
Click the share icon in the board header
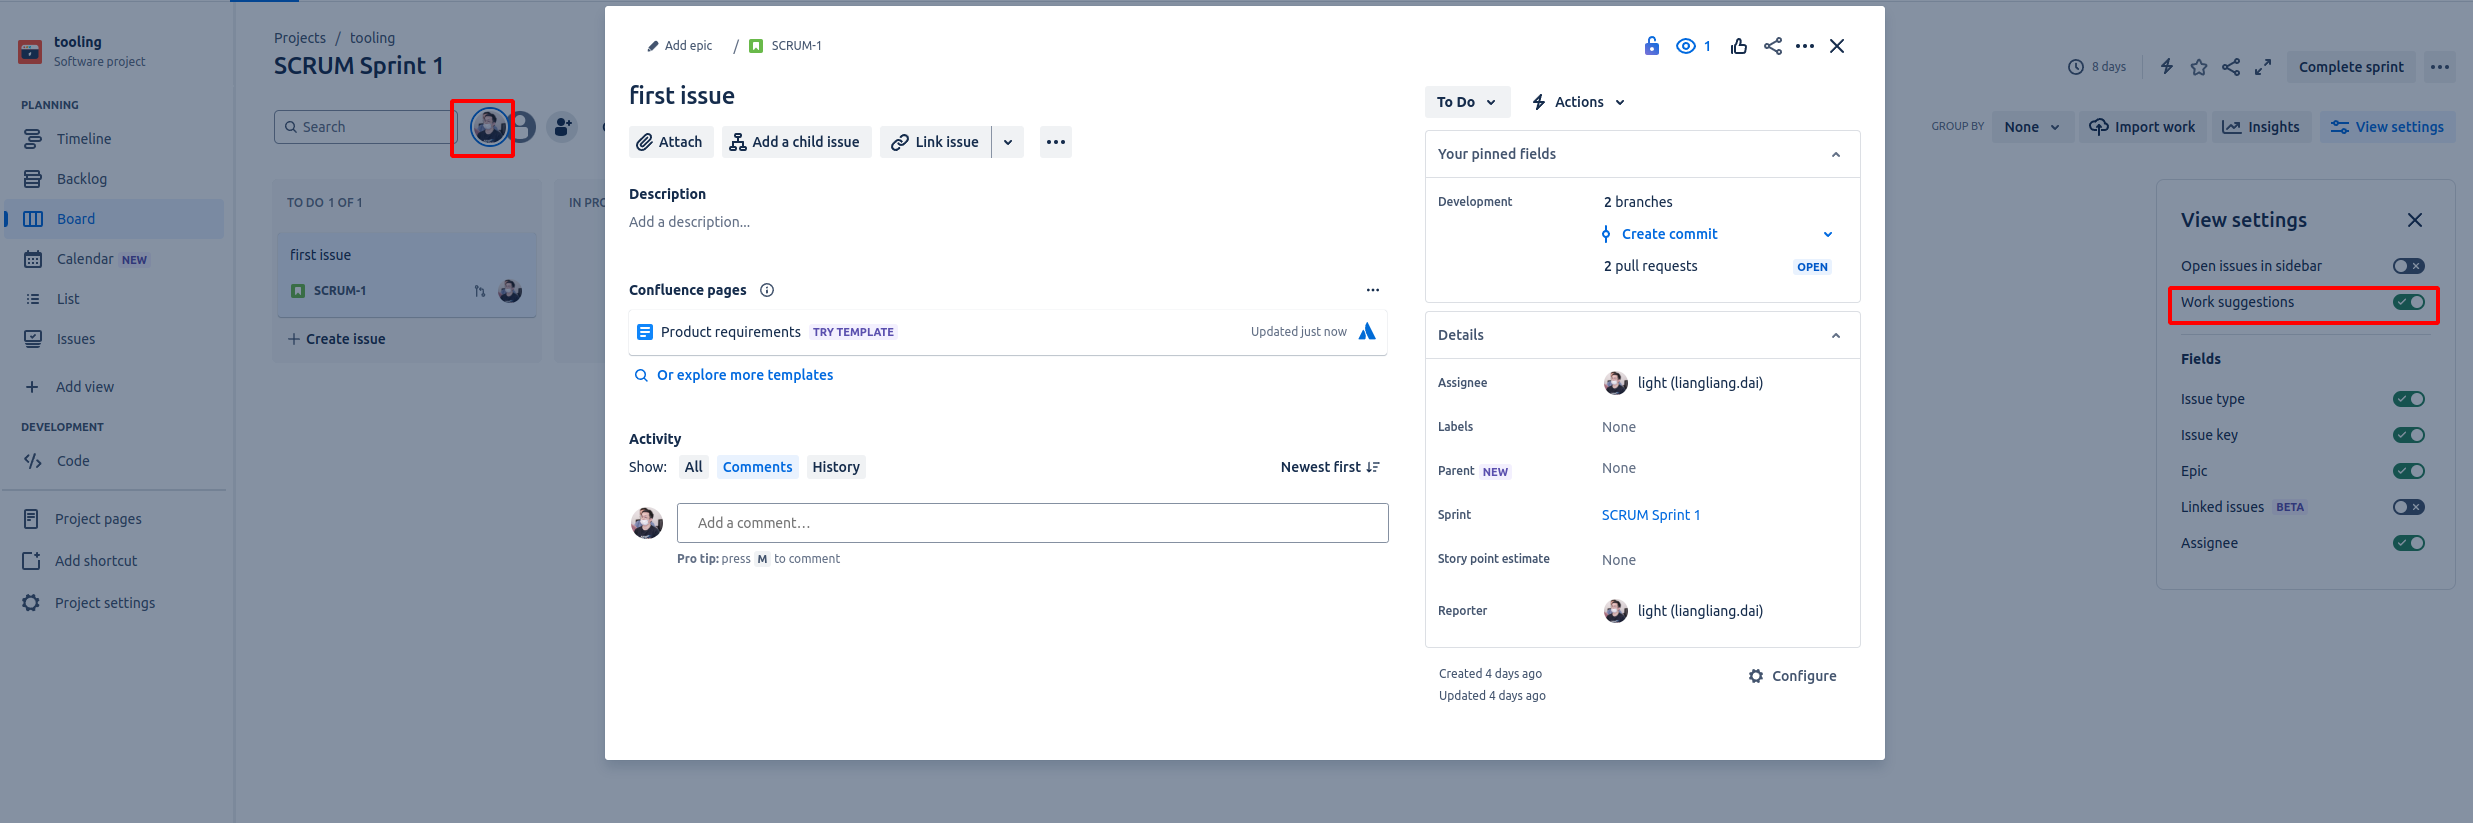point(2231,67)
